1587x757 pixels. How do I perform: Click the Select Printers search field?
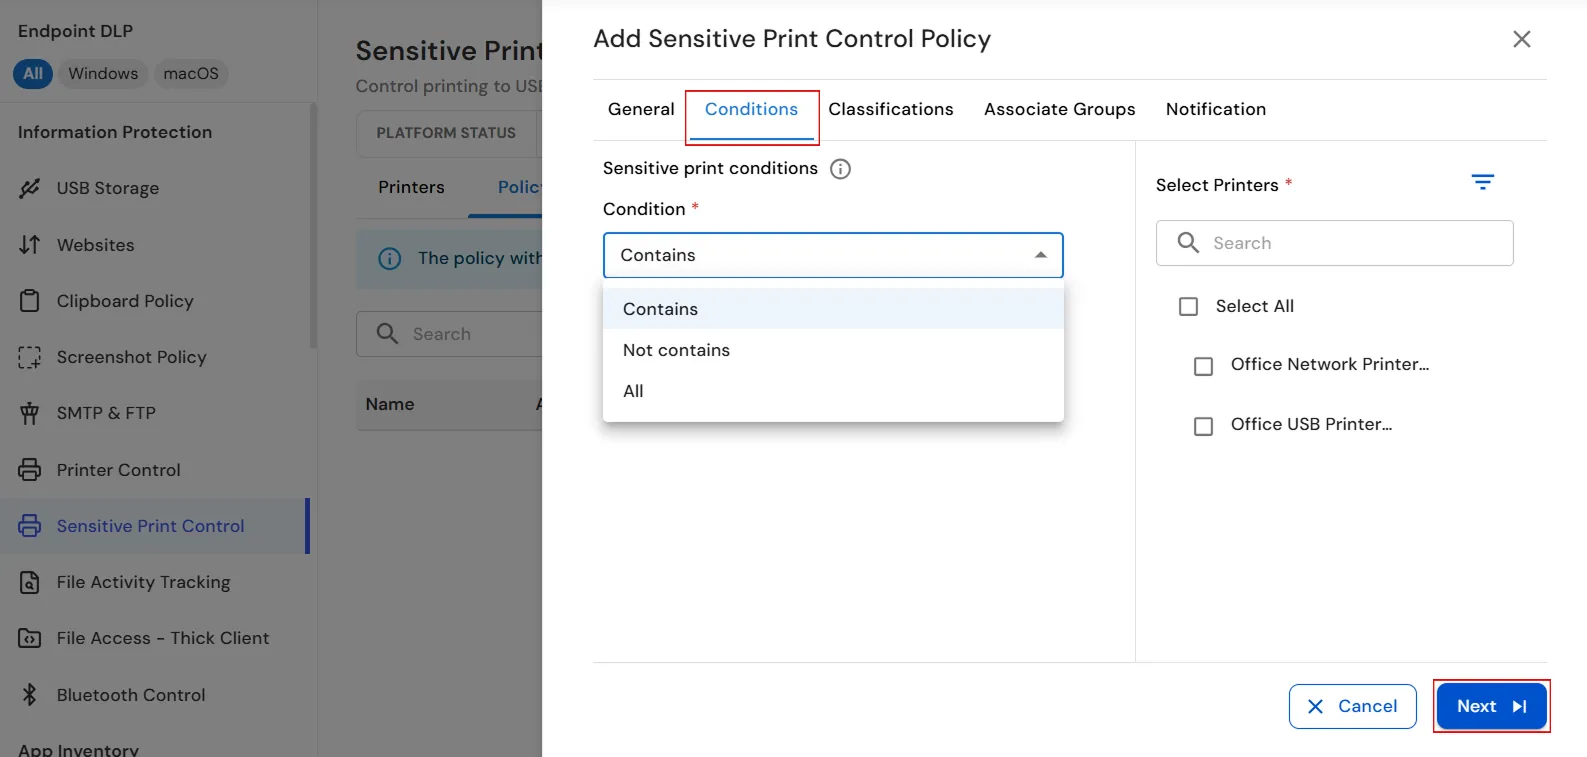tap(1335, 243)
